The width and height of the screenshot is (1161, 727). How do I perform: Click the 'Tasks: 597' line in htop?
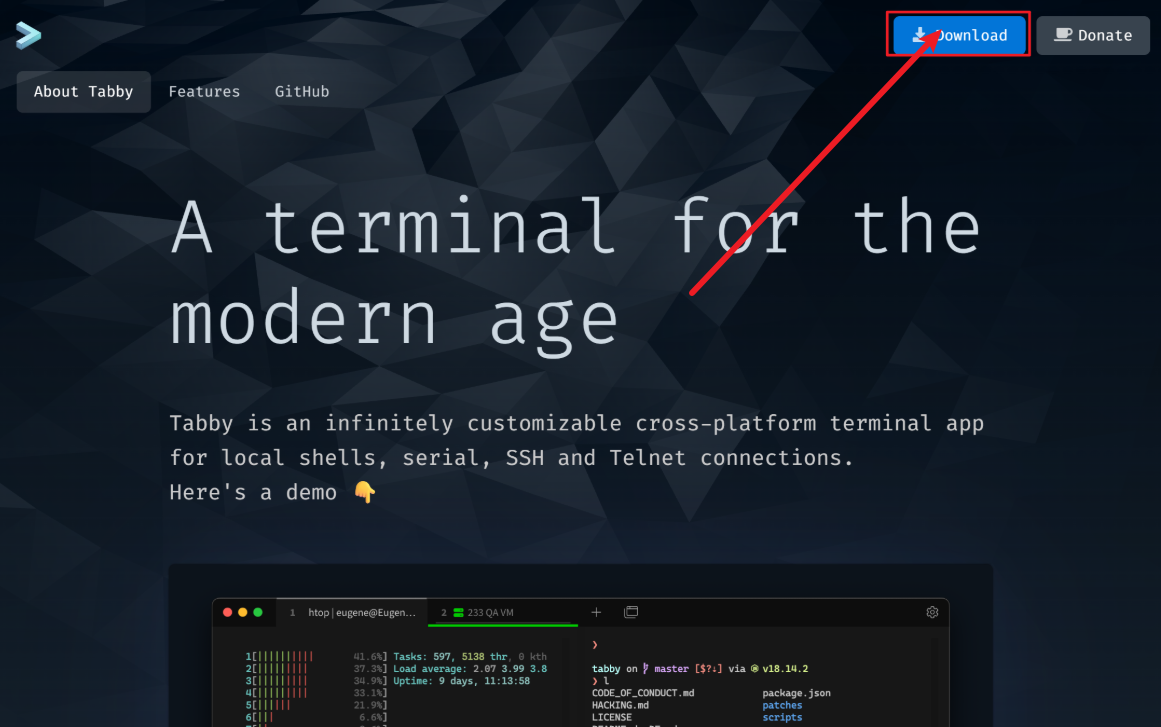pos(470,657)
